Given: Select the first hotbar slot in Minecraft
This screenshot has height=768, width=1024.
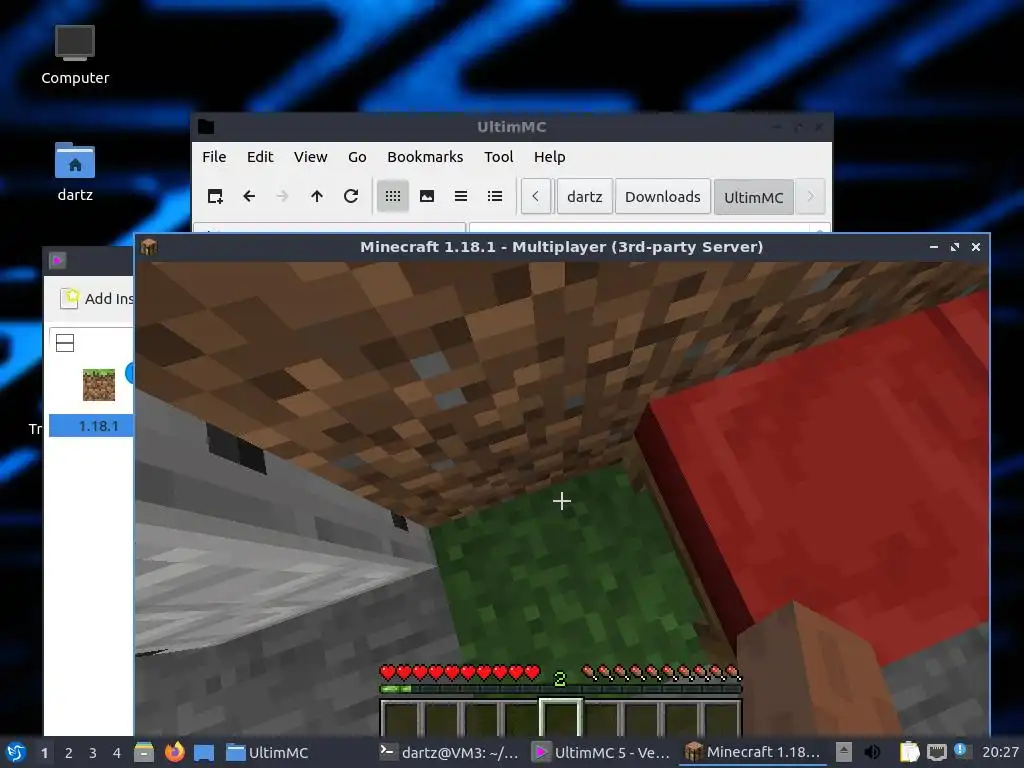Looking at the screenshot, I should (400, 718).
